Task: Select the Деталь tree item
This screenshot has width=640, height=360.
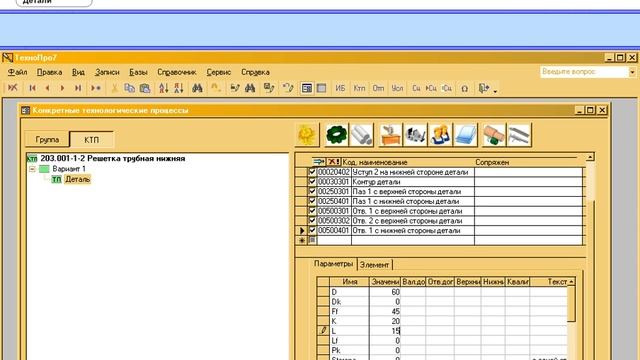Action: coord(78,179)
